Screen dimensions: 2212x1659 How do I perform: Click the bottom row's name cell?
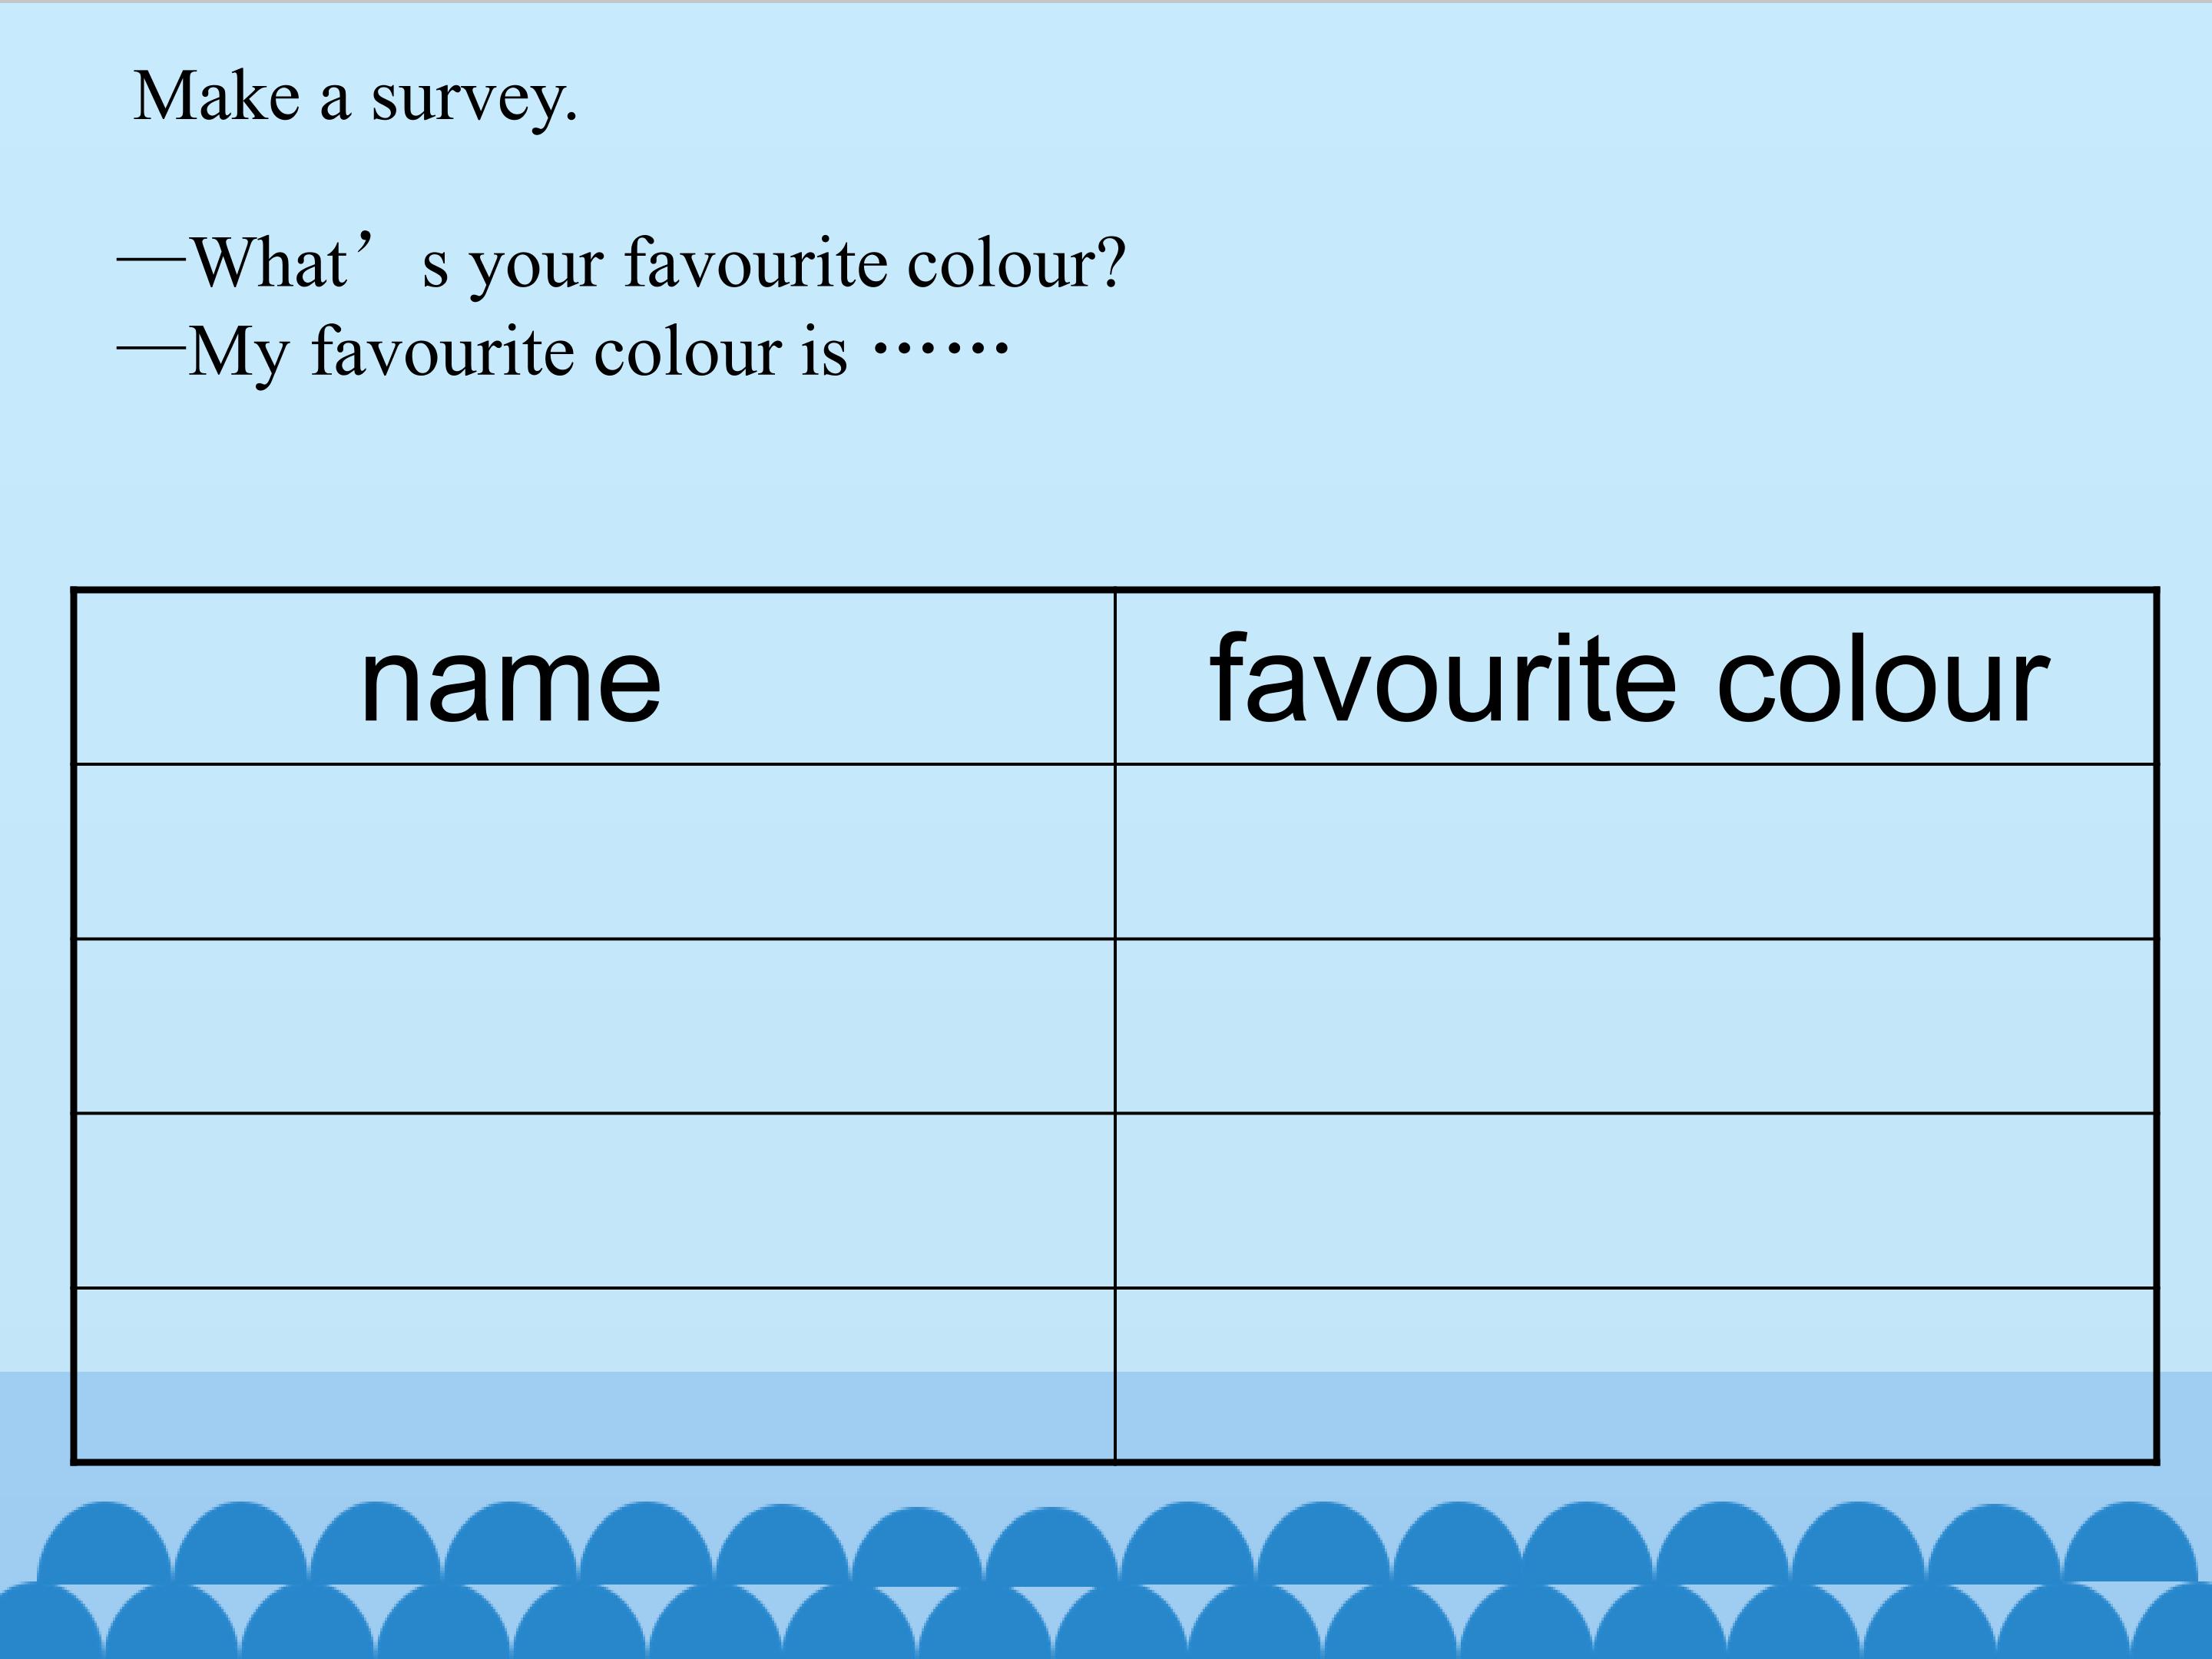[594, 1374]
